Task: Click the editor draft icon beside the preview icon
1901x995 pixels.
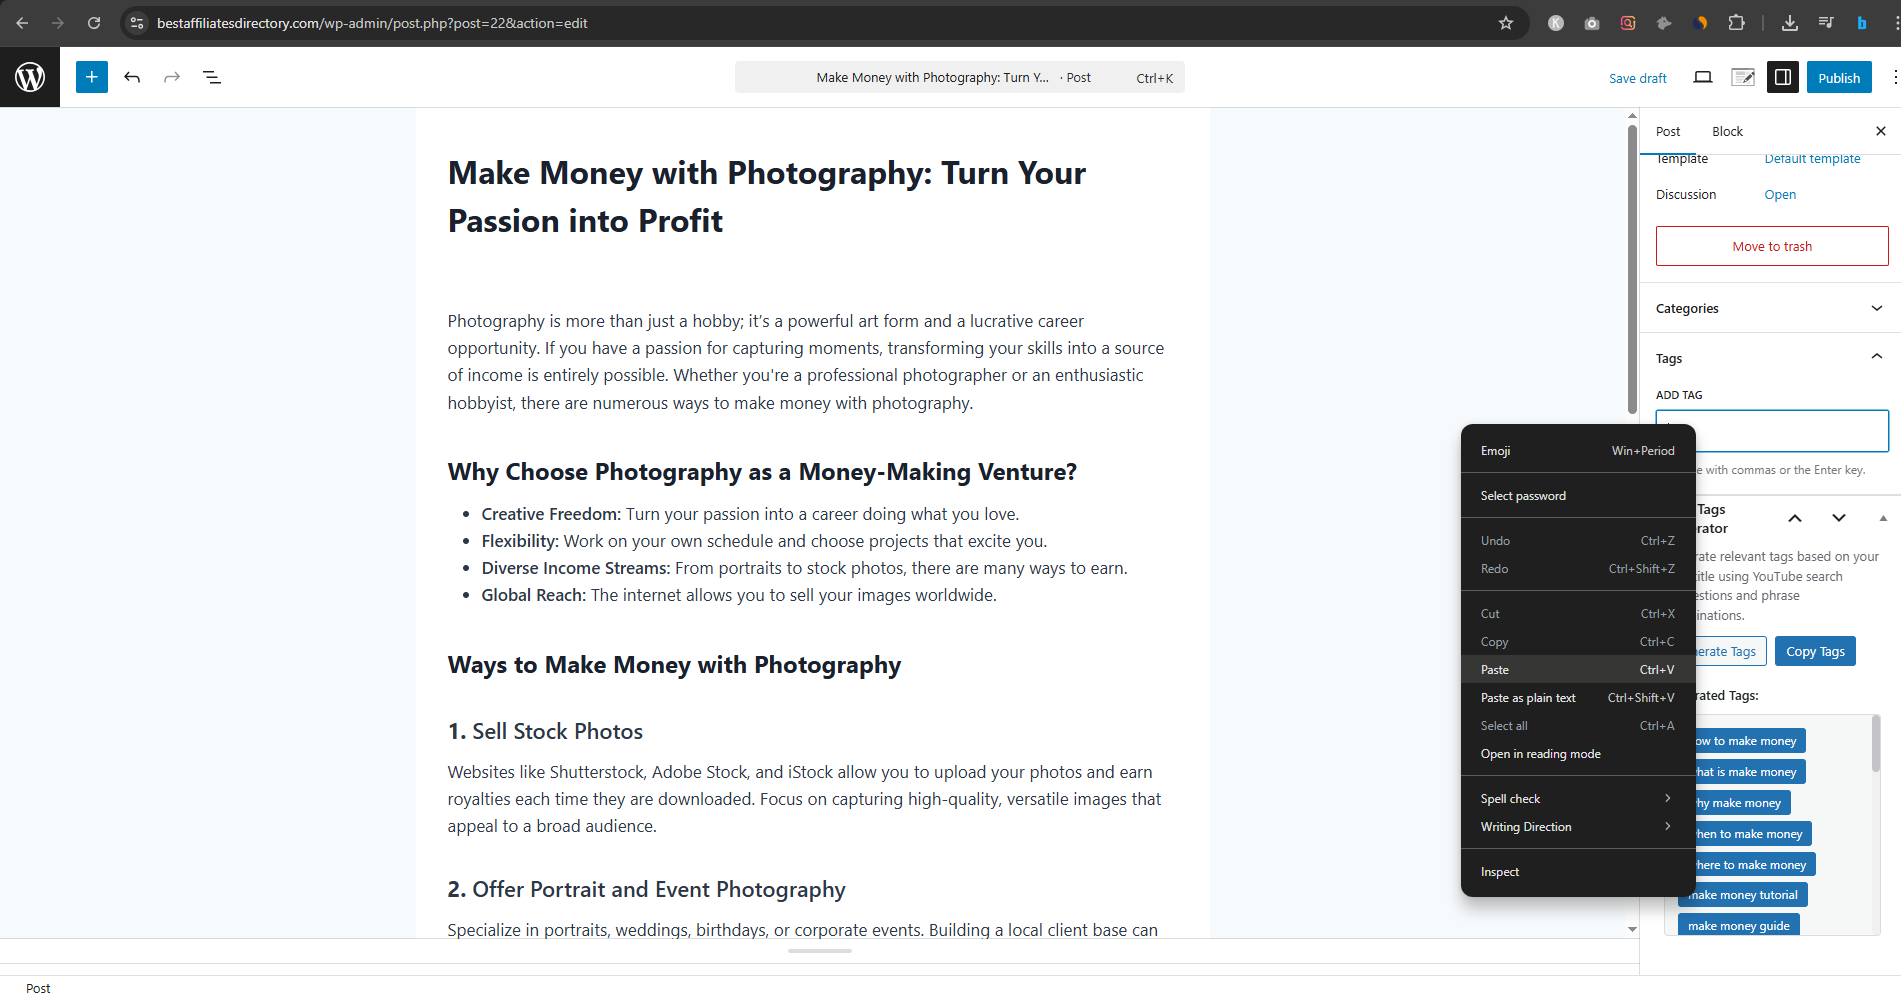Action: (x=1743, y=77)
